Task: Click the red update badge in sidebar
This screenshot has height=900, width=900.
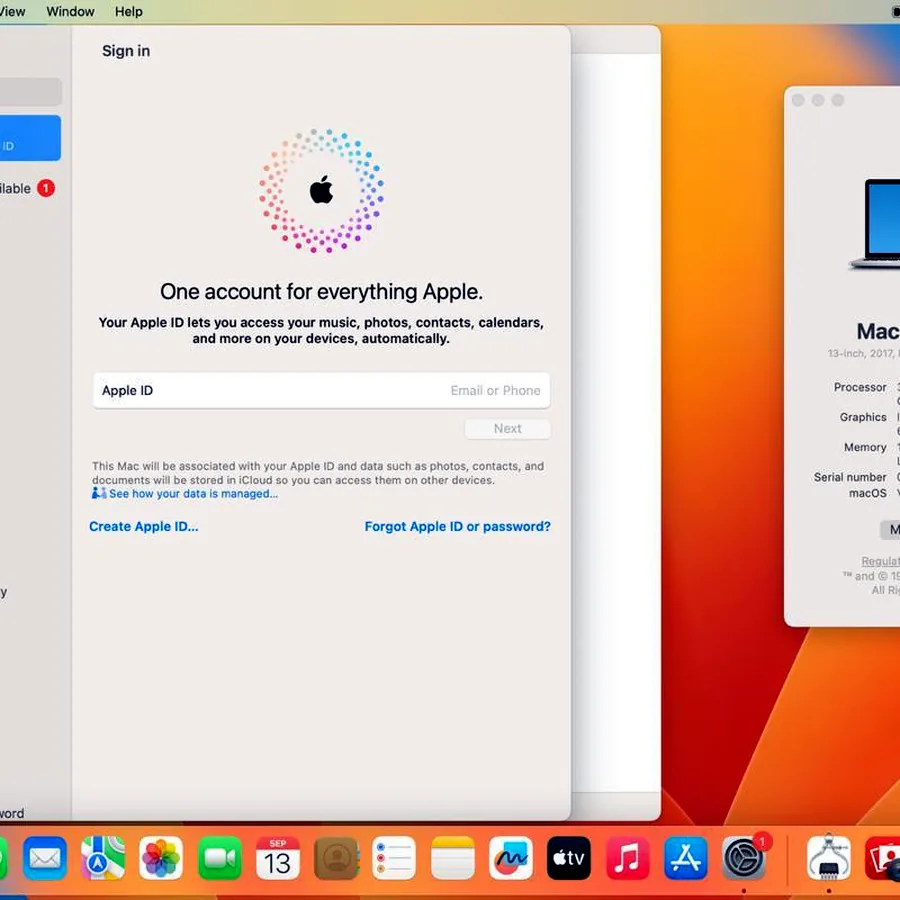Action: (x=46, y=188)
